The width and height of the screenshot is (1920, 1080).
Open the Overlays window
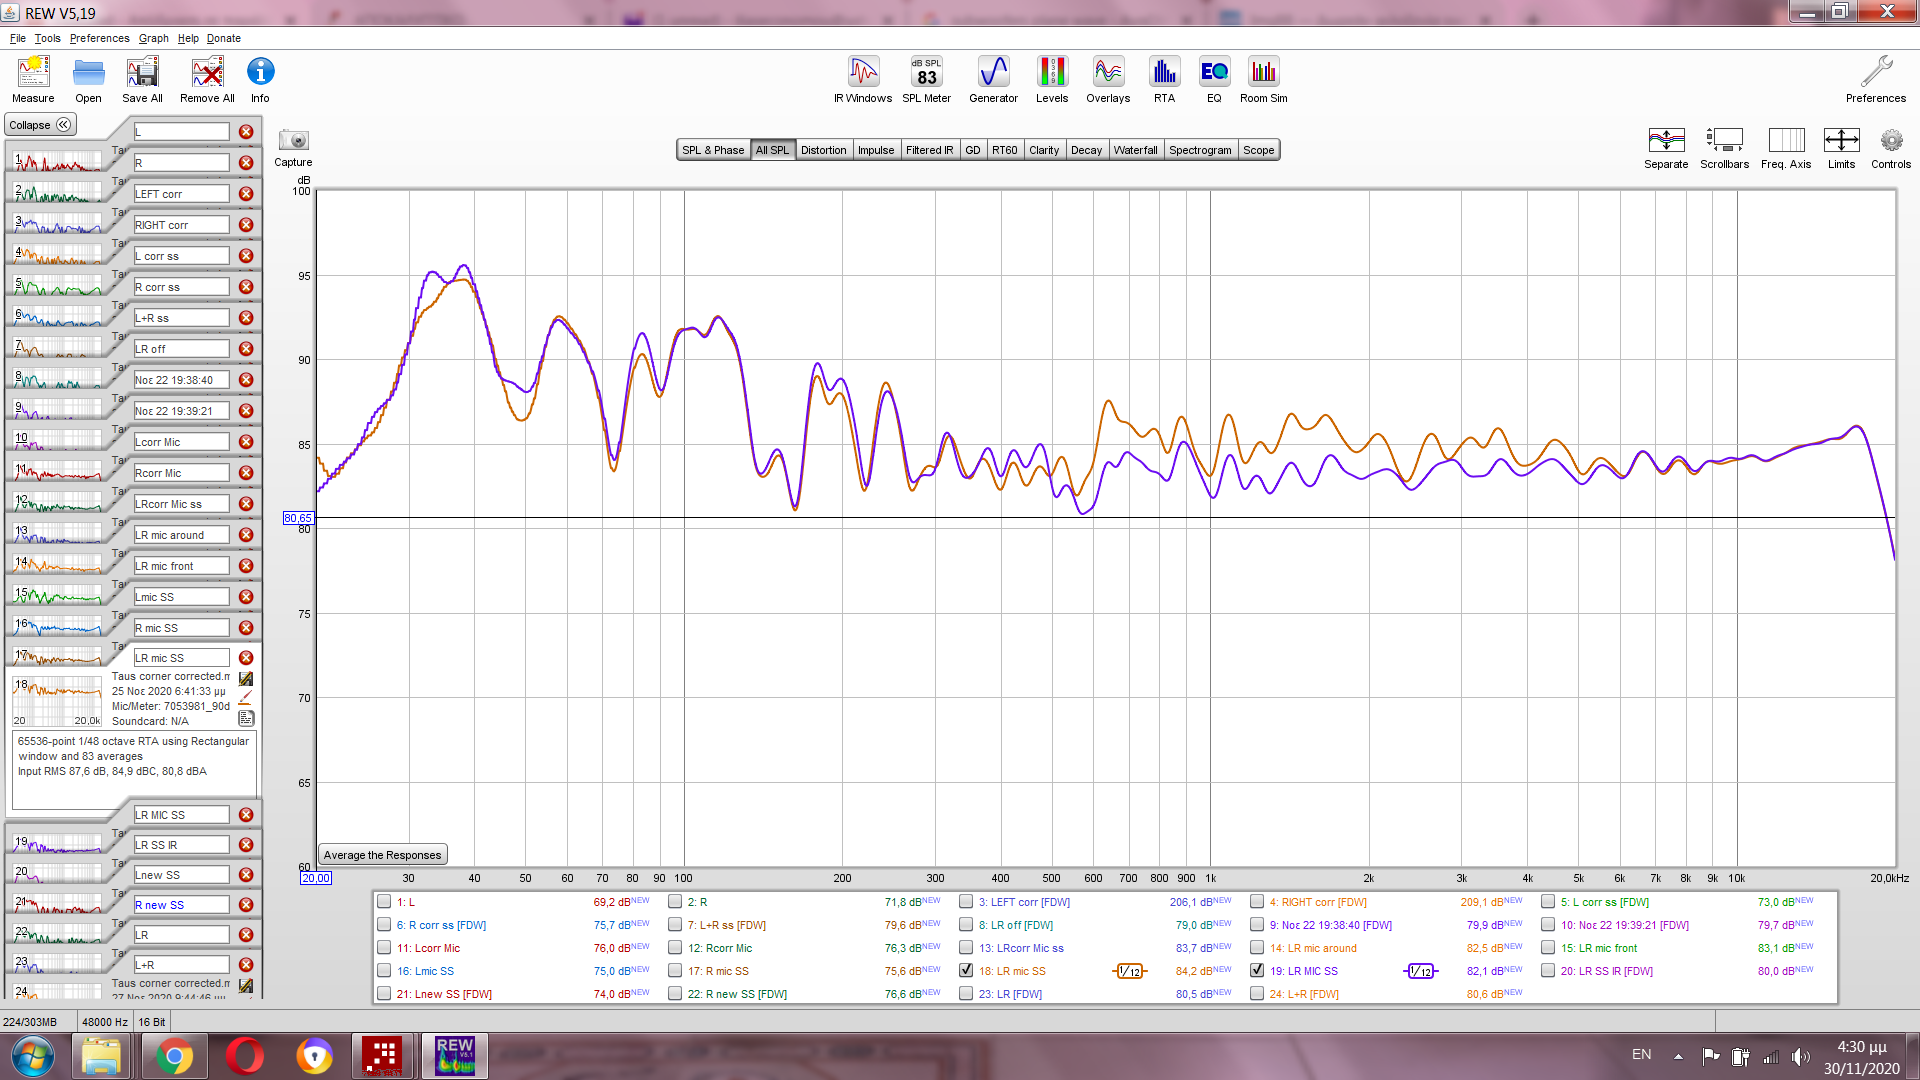pyautogui.click(x=1108, y=79)
